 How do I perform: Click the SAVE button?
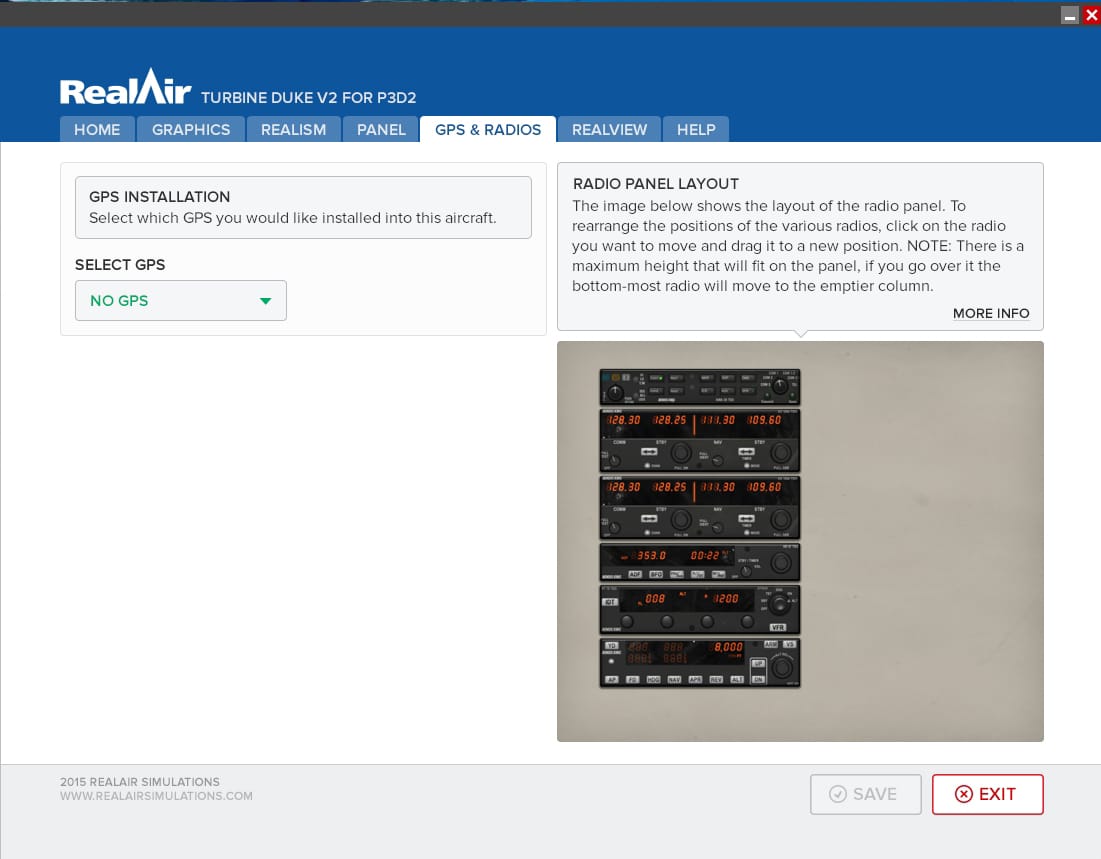tap(865, 794)
